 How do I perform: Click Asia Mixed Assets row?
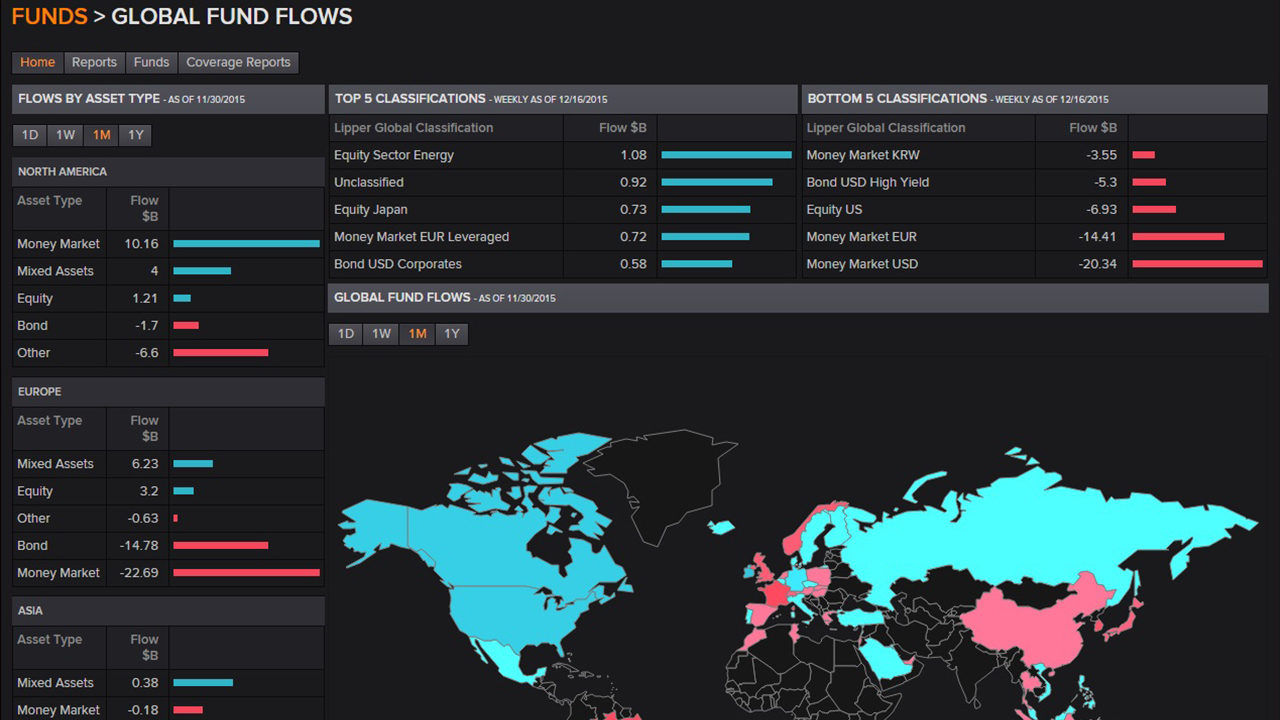coord(168,683)
